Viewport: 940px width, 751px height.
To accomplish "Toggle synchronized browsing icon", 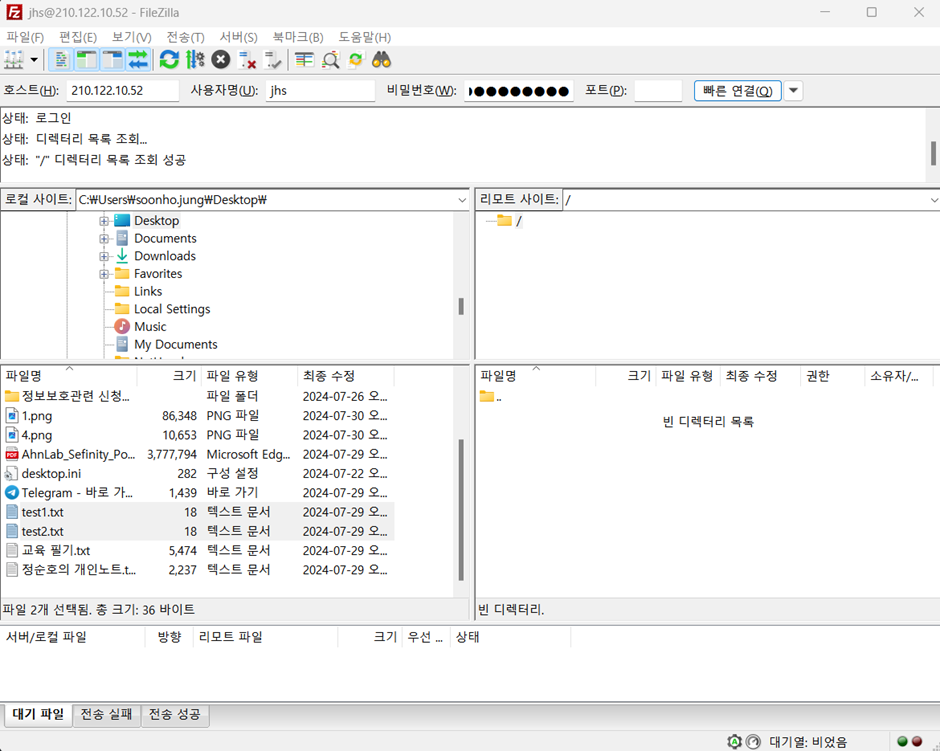I will pyautogui.click(x=355, y=60).
